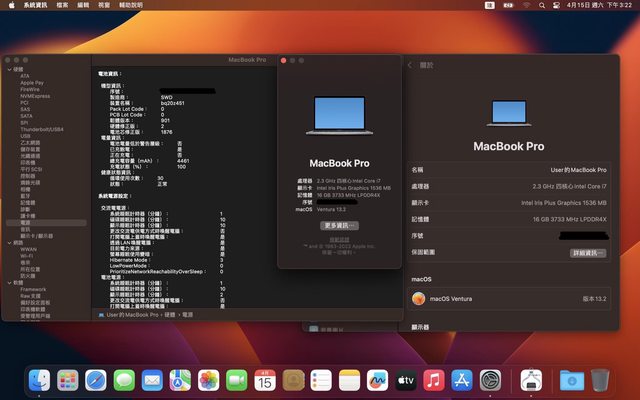Open Finder from the dock
The image size is (640, 400).
pos(40,380)
